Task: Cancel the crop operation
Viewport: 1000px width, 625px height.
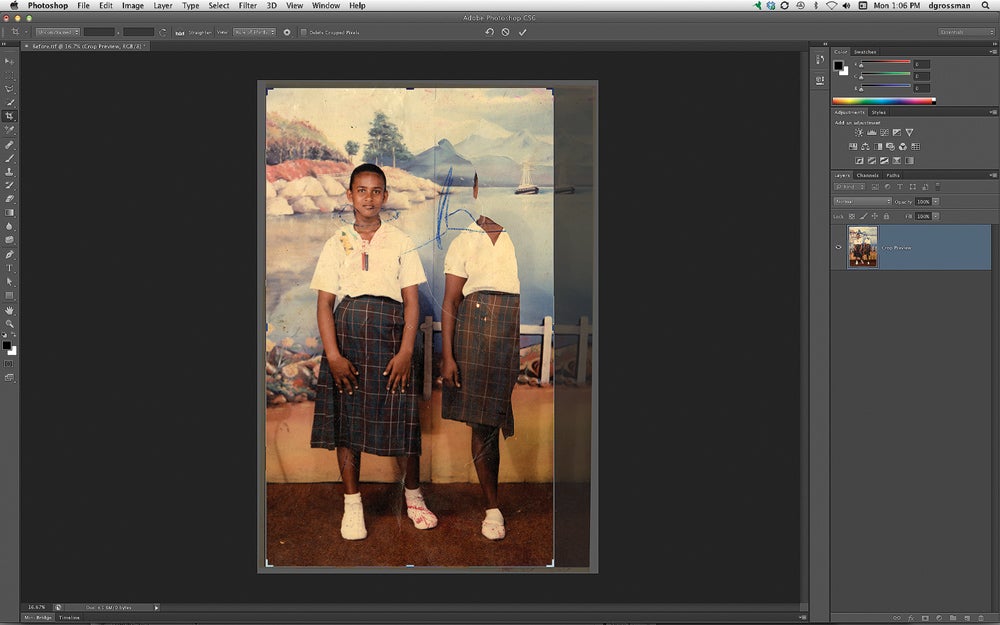Action: tap(506, 32)
